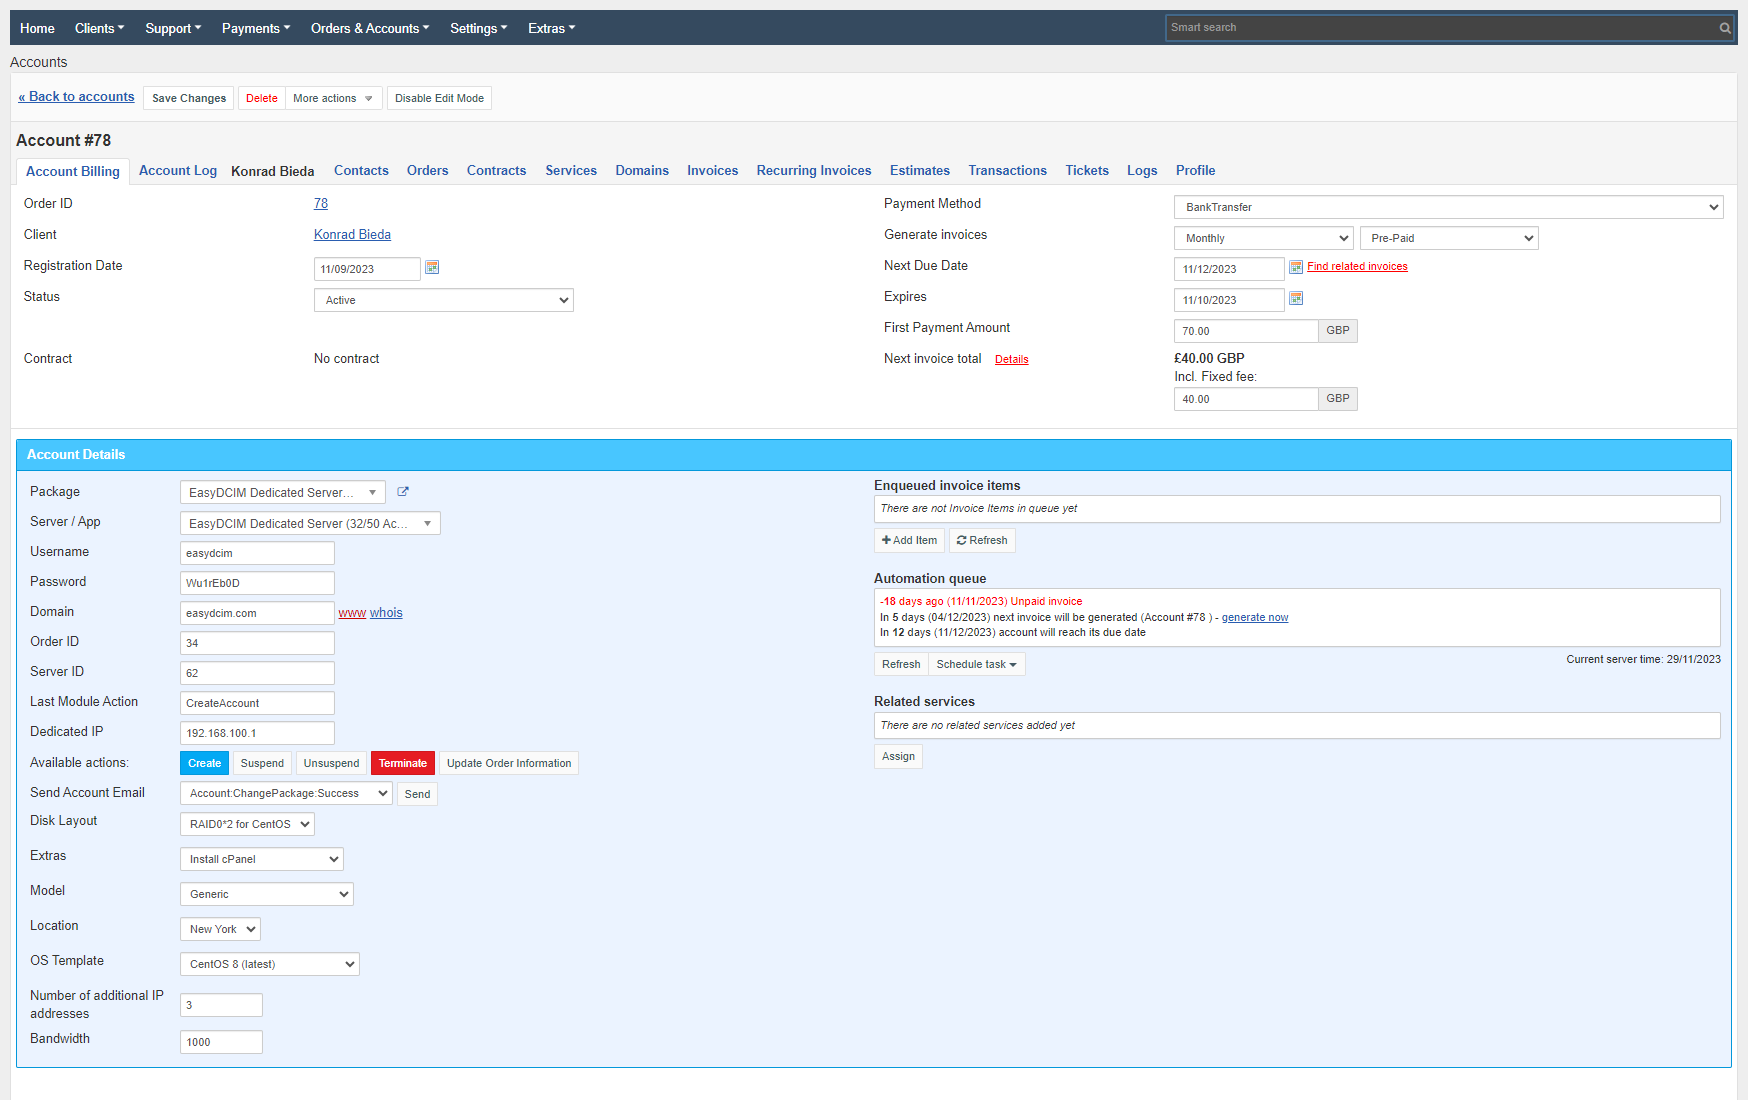Open the Support menu
1748x1100 pixels.
click(x=173, y=28)
